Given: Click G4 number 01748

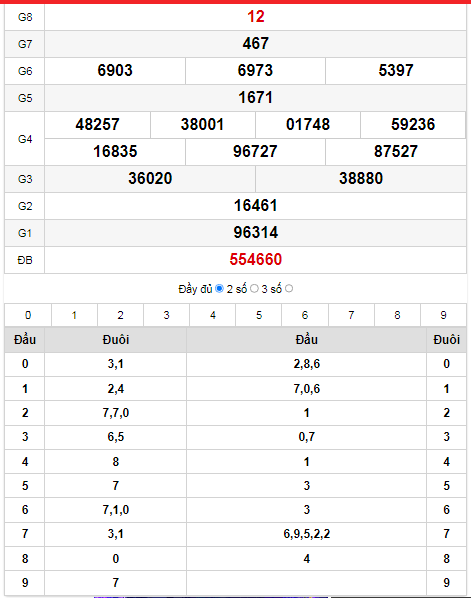Looking at the screenshot, I should (x=308, y=125).
